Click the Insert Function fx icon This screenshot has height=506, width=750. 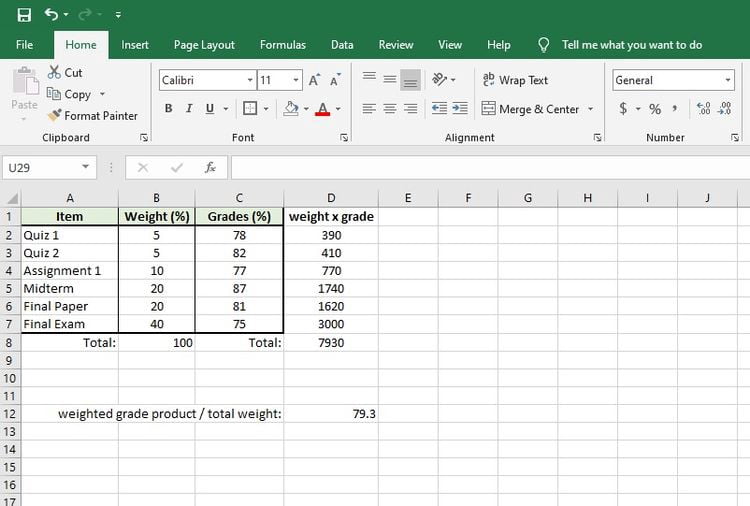coord(210,167)
